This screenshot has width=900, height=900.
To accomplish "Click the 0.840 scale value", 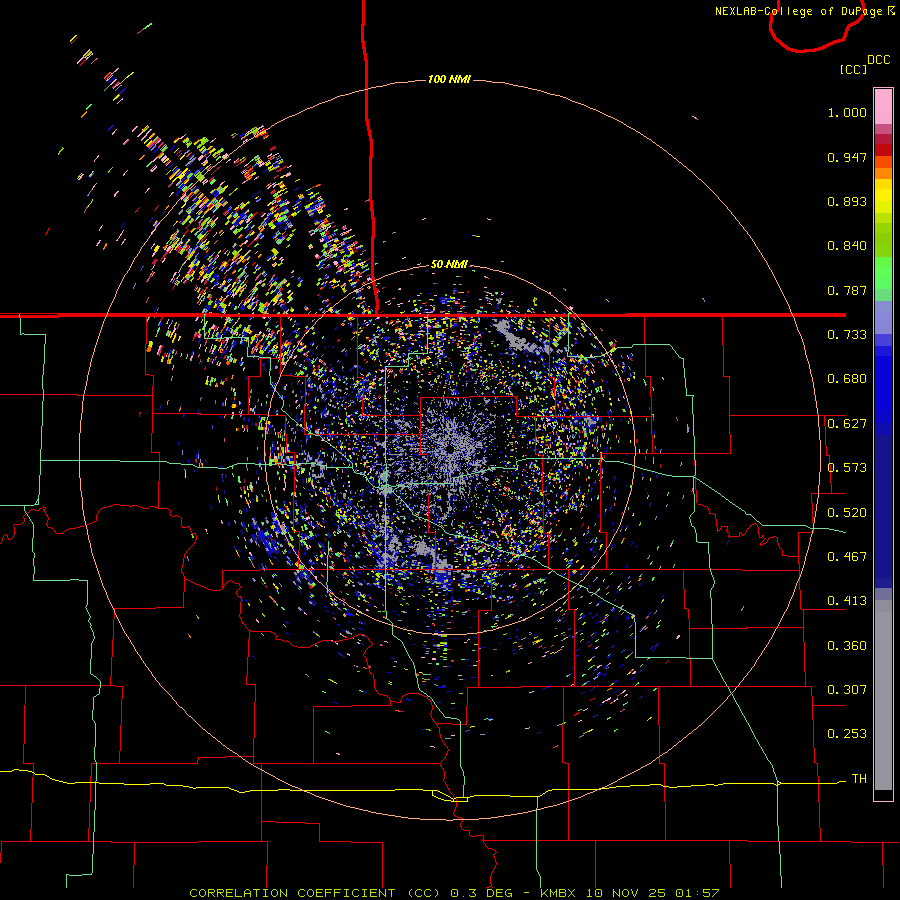I will 847,246.
